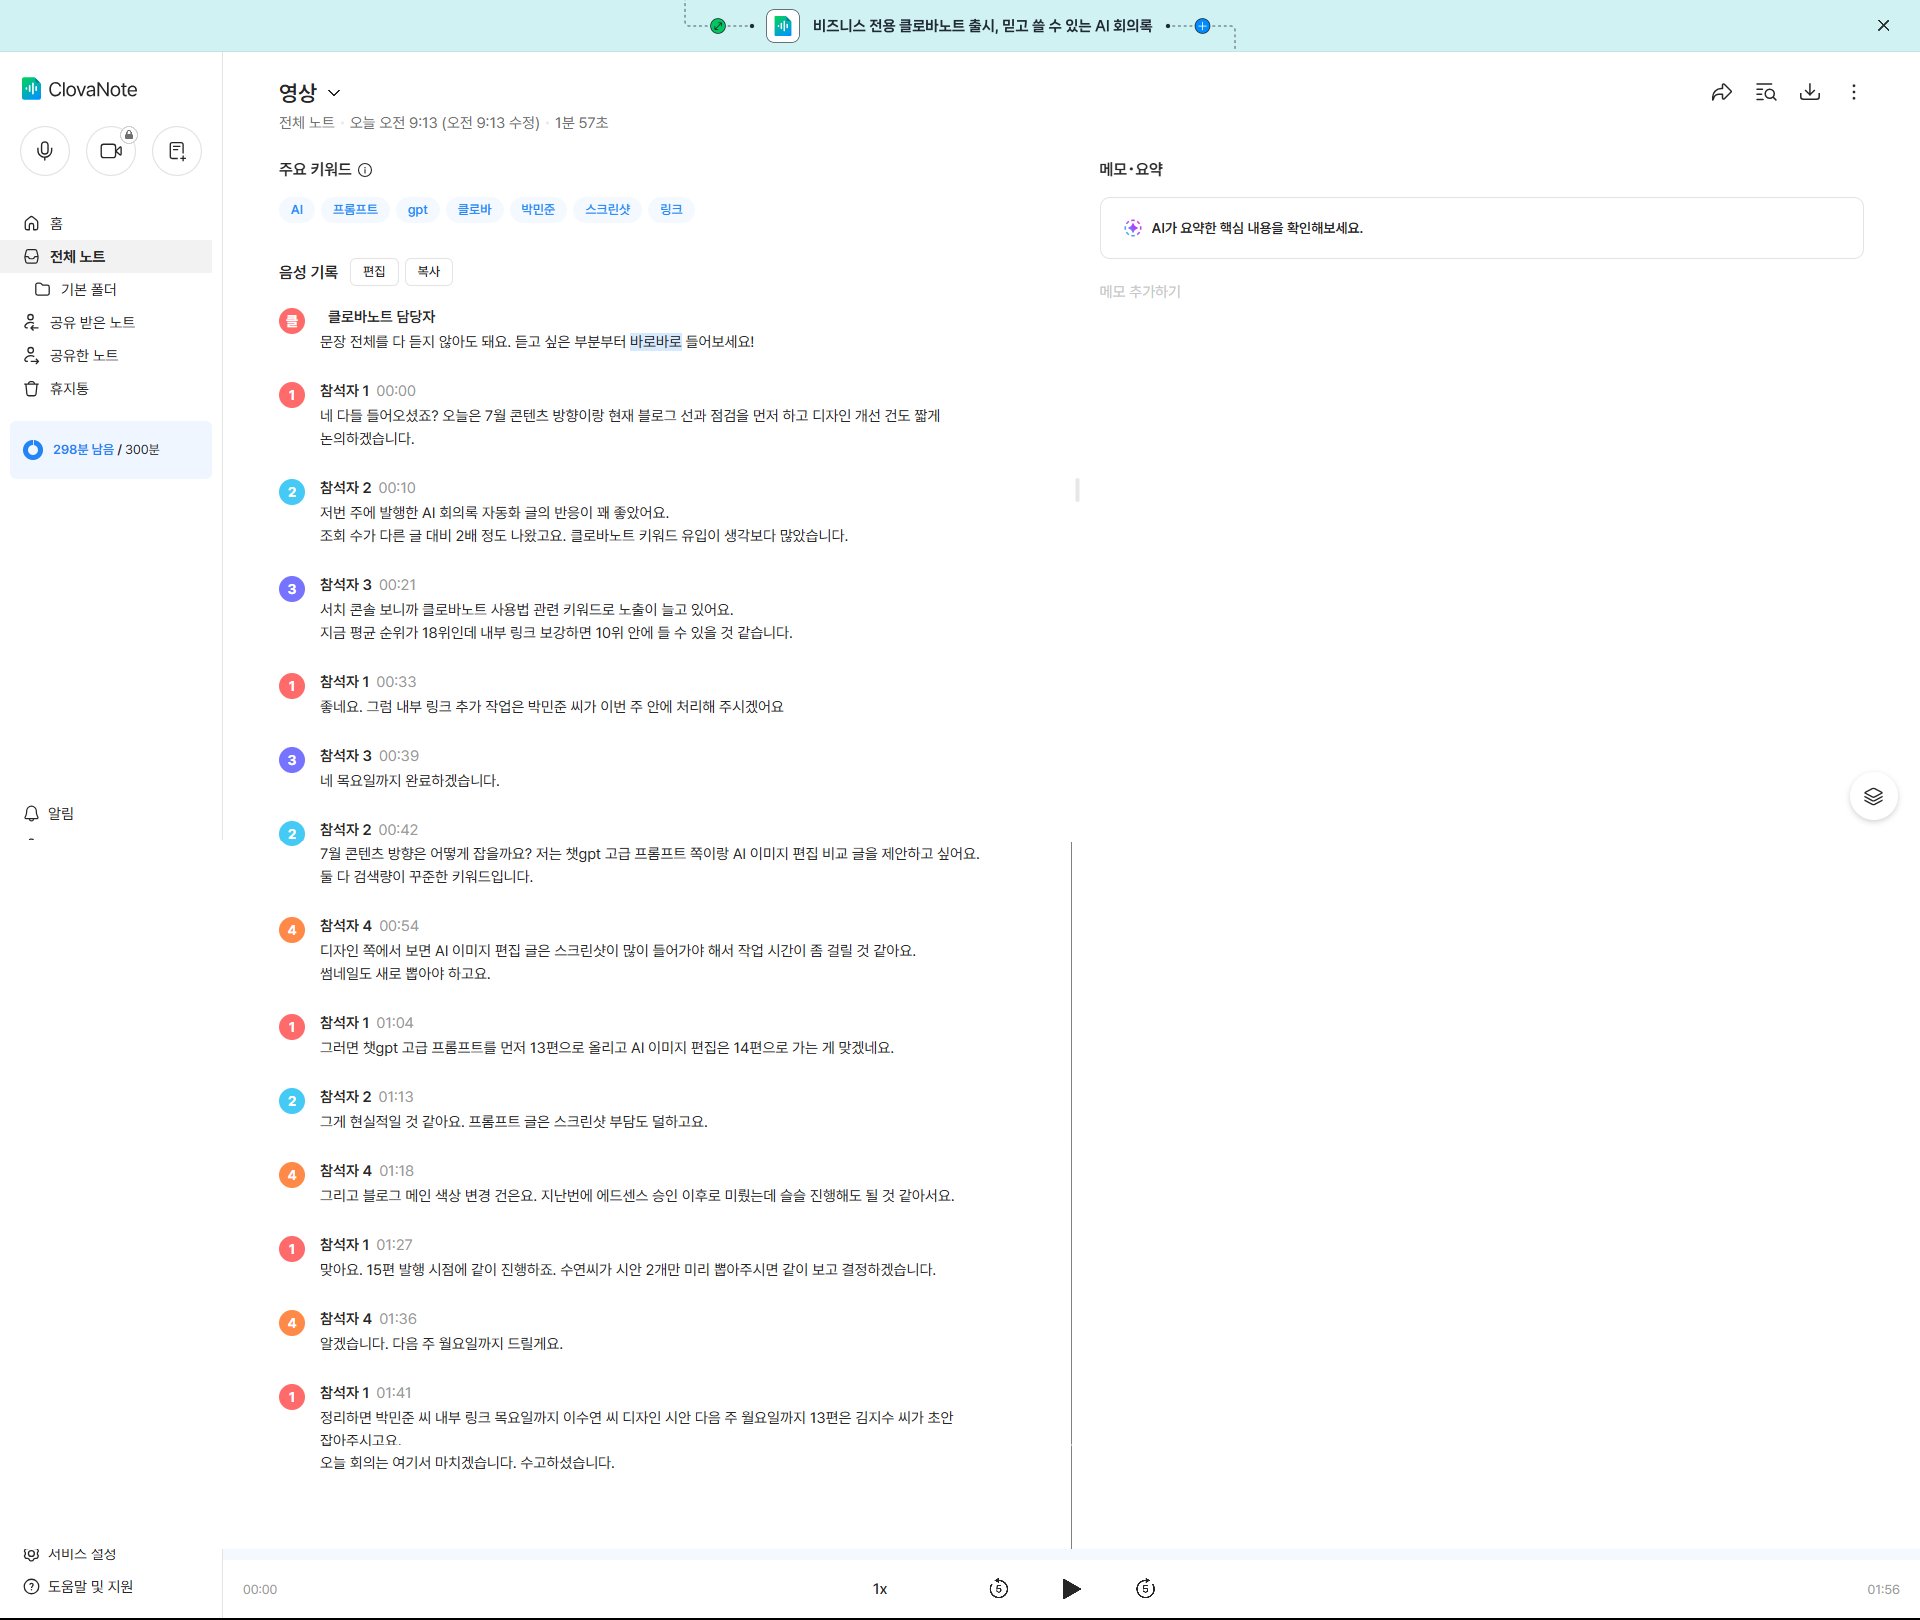Click the sentence 알겠습니다. 다음 주 월요일까지 드릴게요.

click(x=441, y=1344)
